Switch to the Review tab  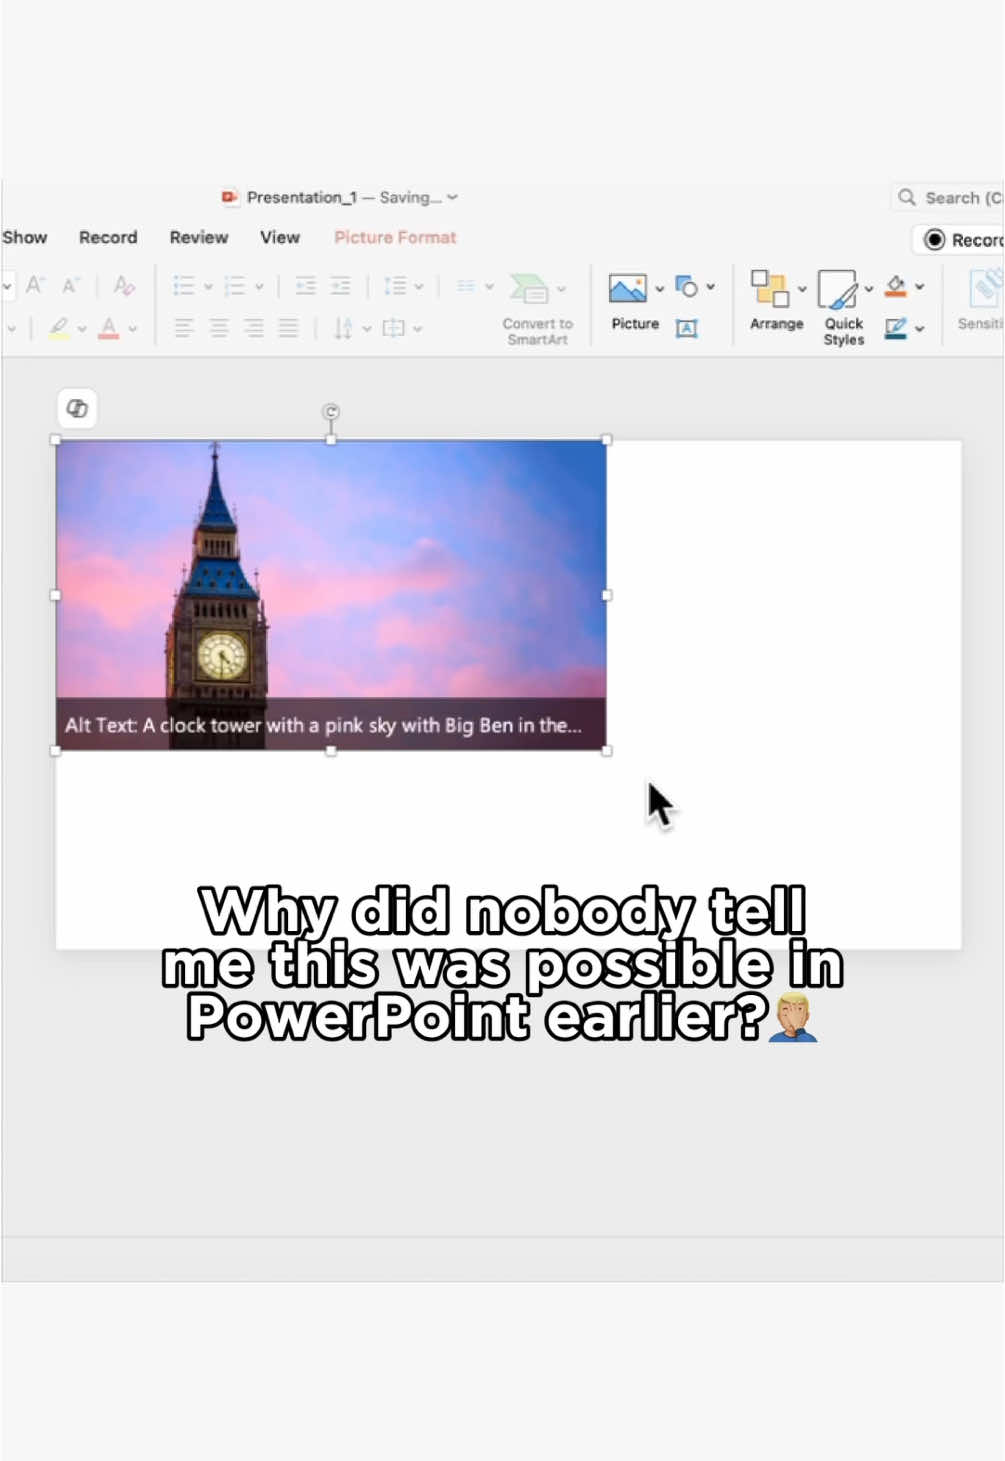point(197,237)
